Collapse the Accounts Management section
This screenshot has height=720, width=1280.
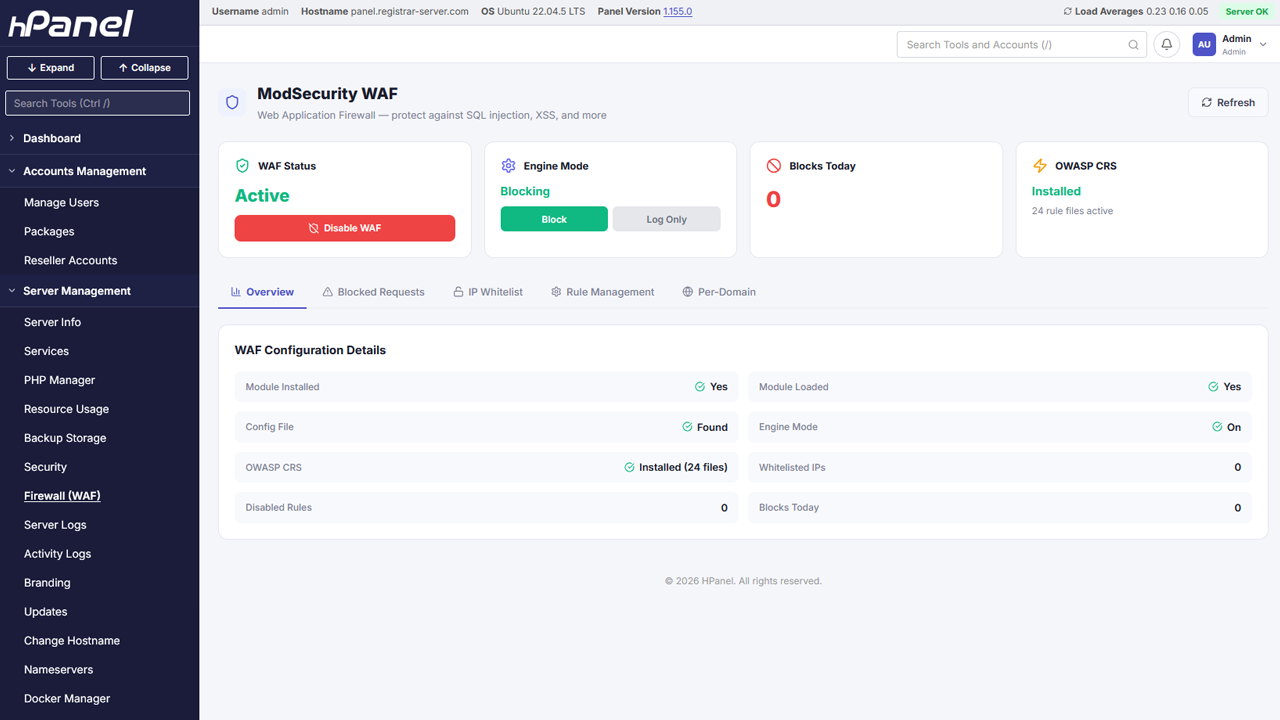pyautogui.click(x=100, y=171)
